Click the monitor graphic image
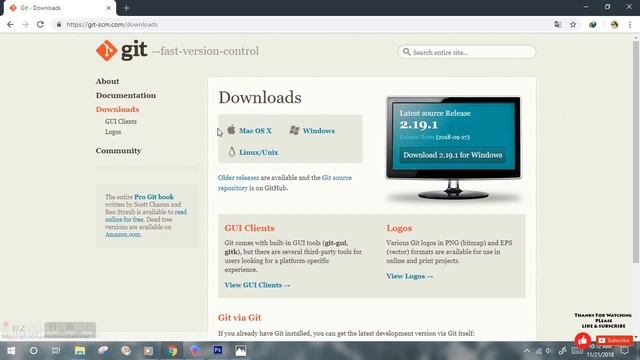The width and height of the screenshot is (640, 360). tap(453, 148)
